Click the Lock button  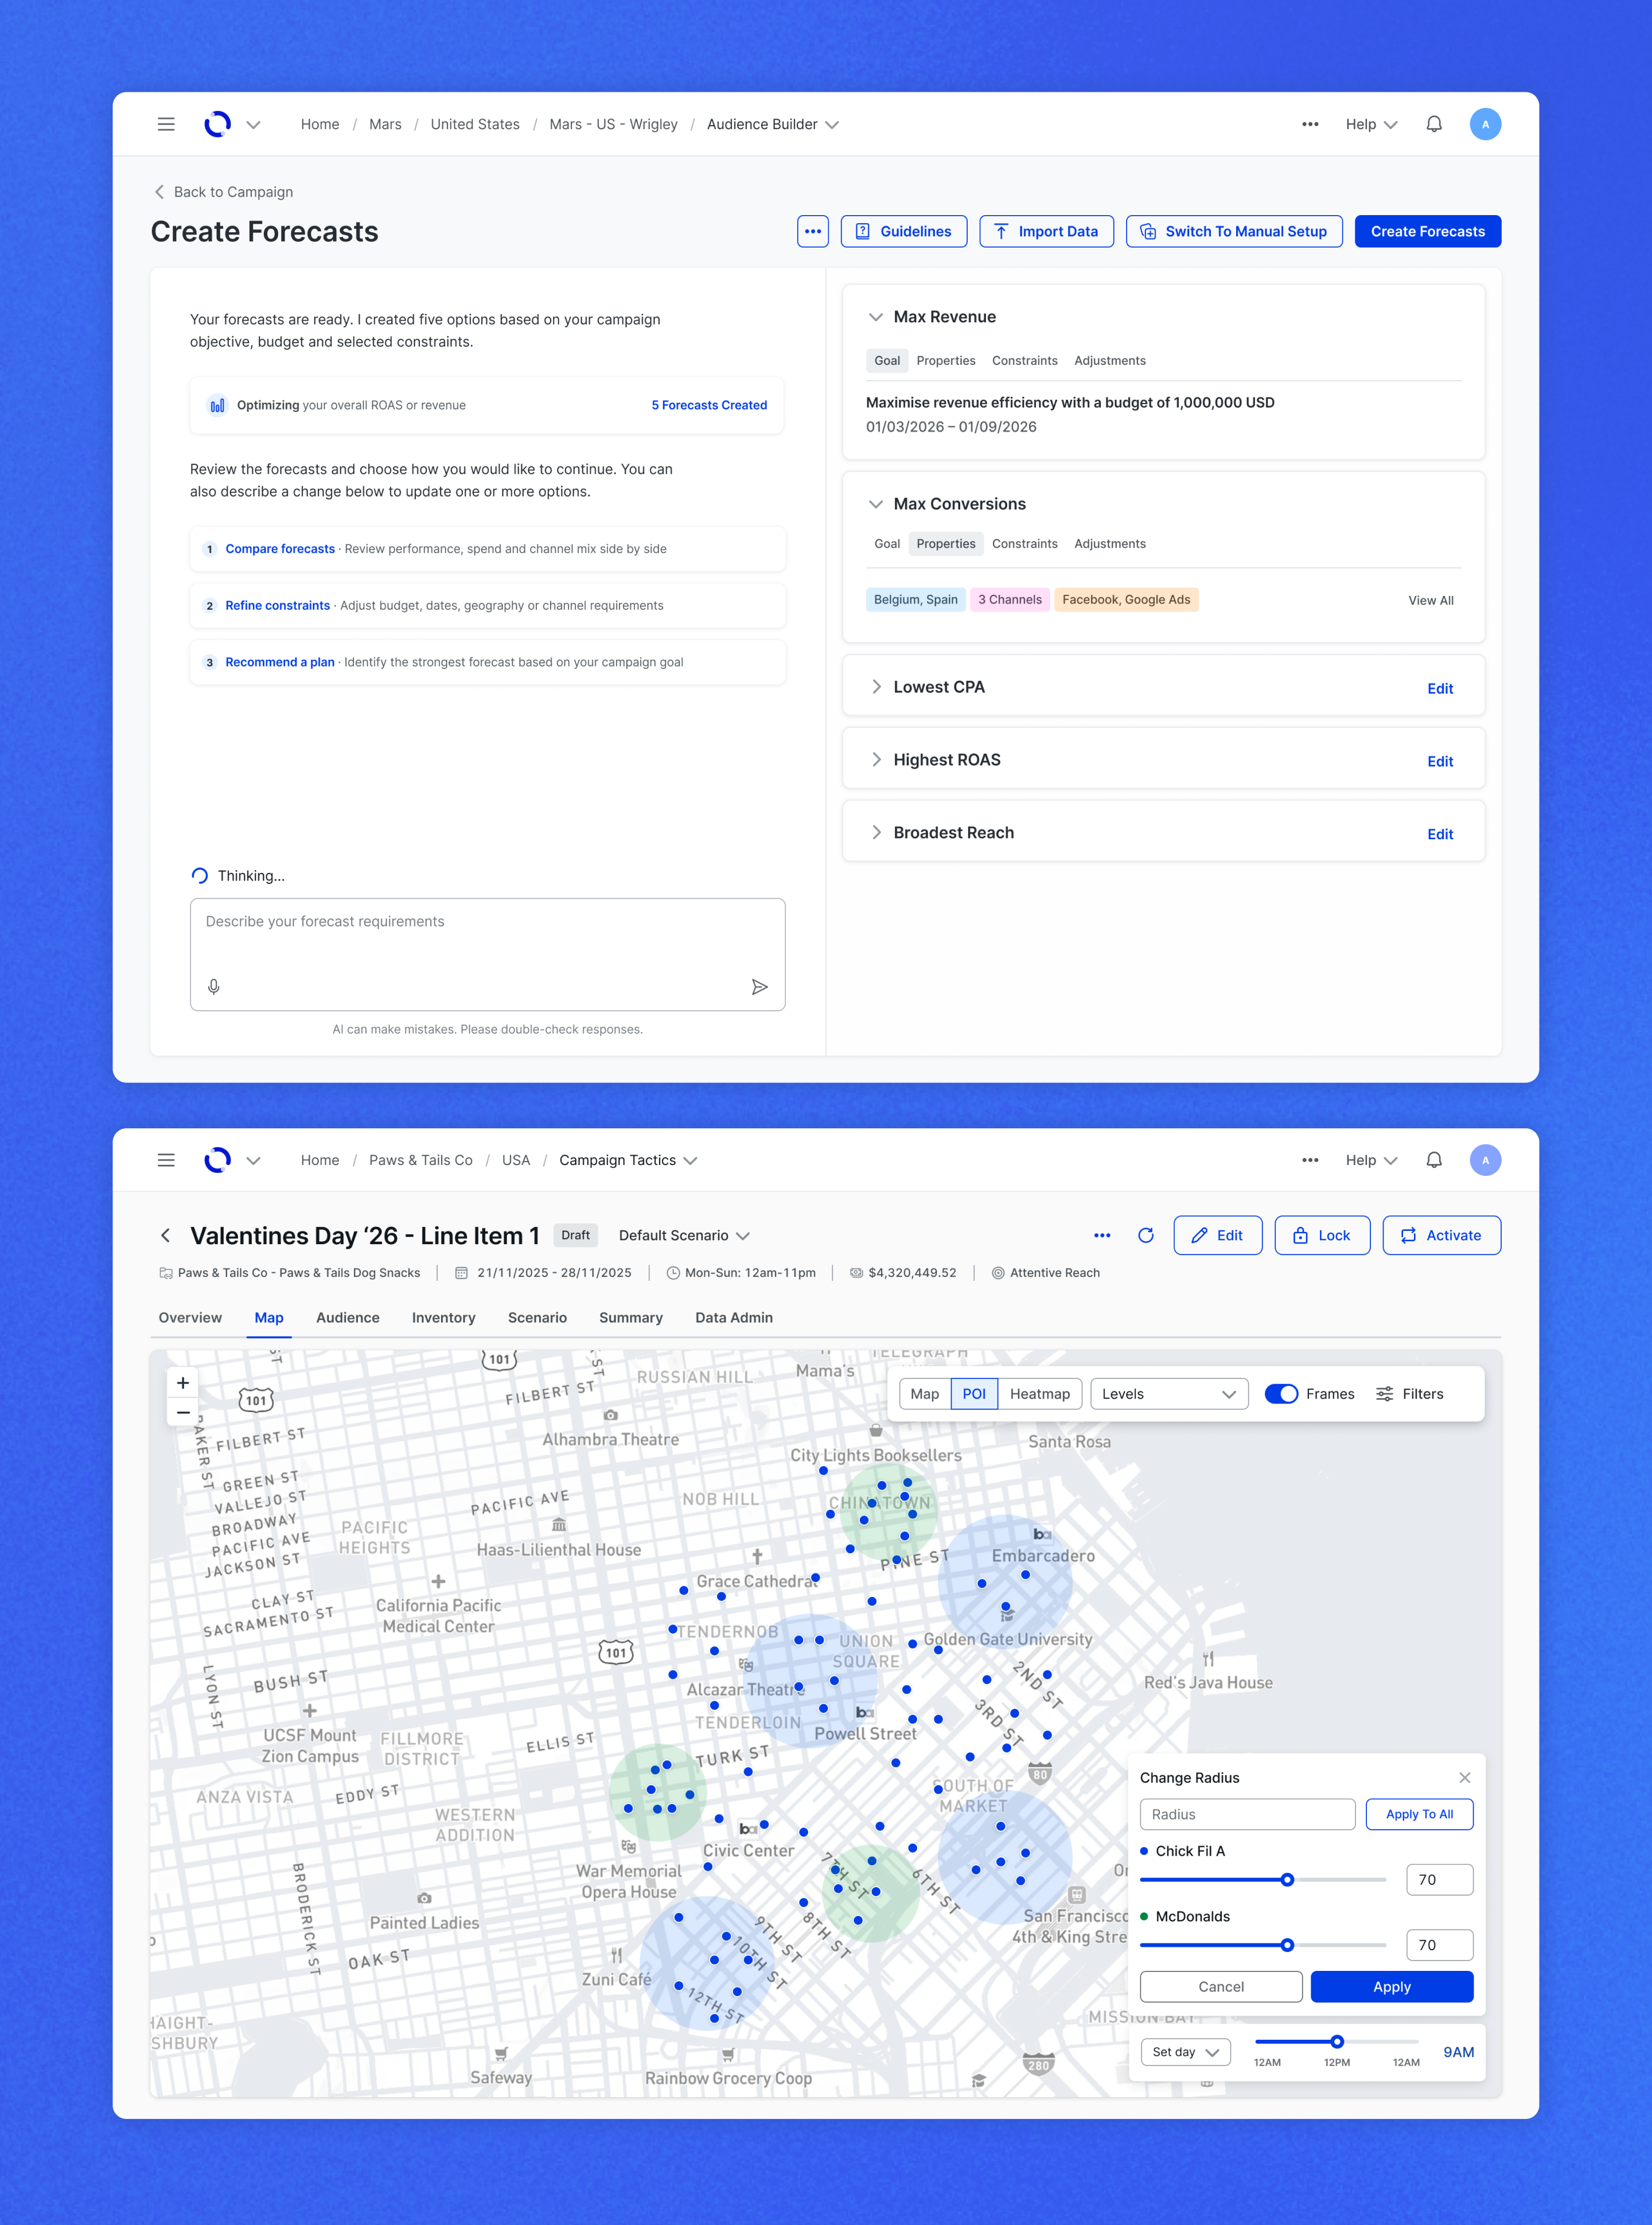tap(1322, 1235)
